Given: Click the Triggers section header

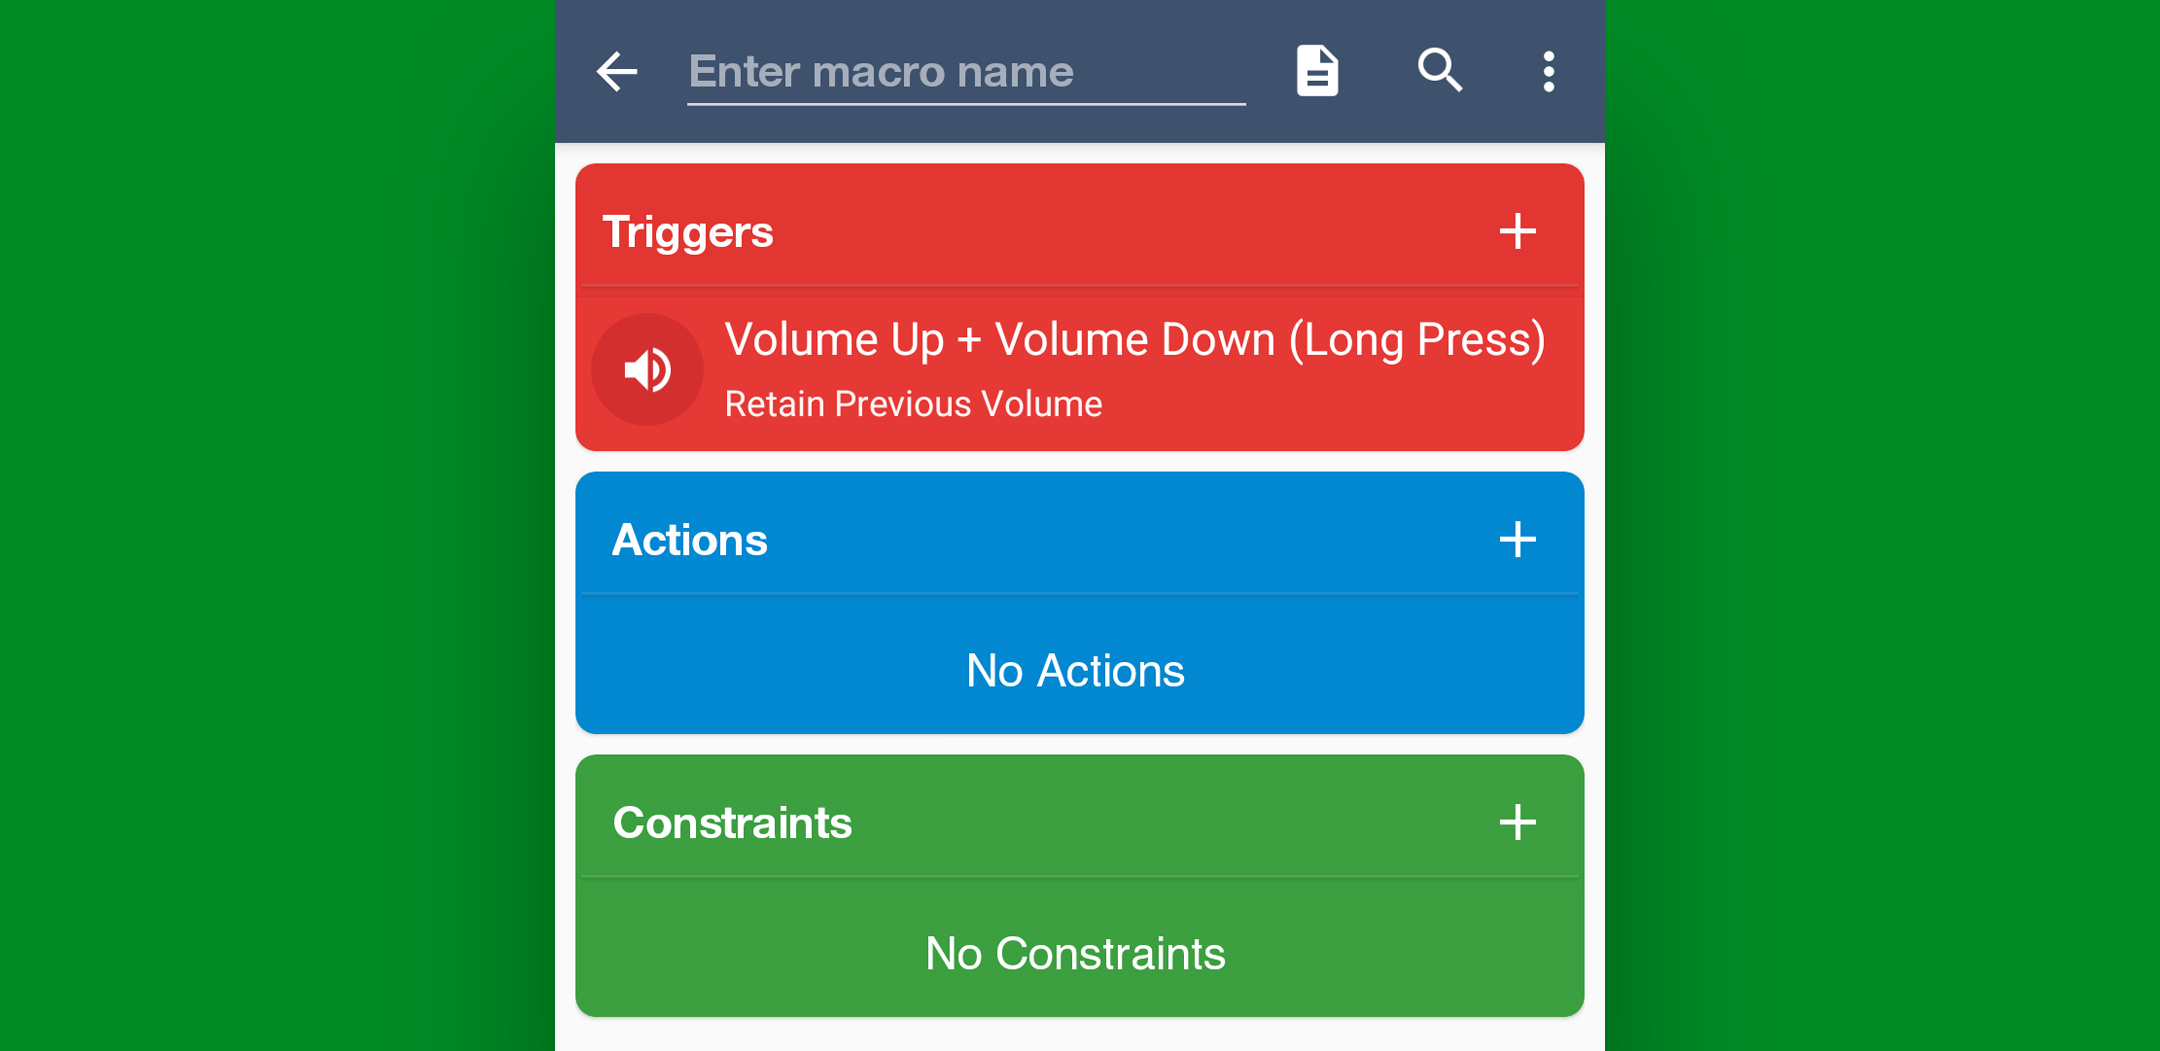Looking at the screenshot, I should click(x=688, y=232).
